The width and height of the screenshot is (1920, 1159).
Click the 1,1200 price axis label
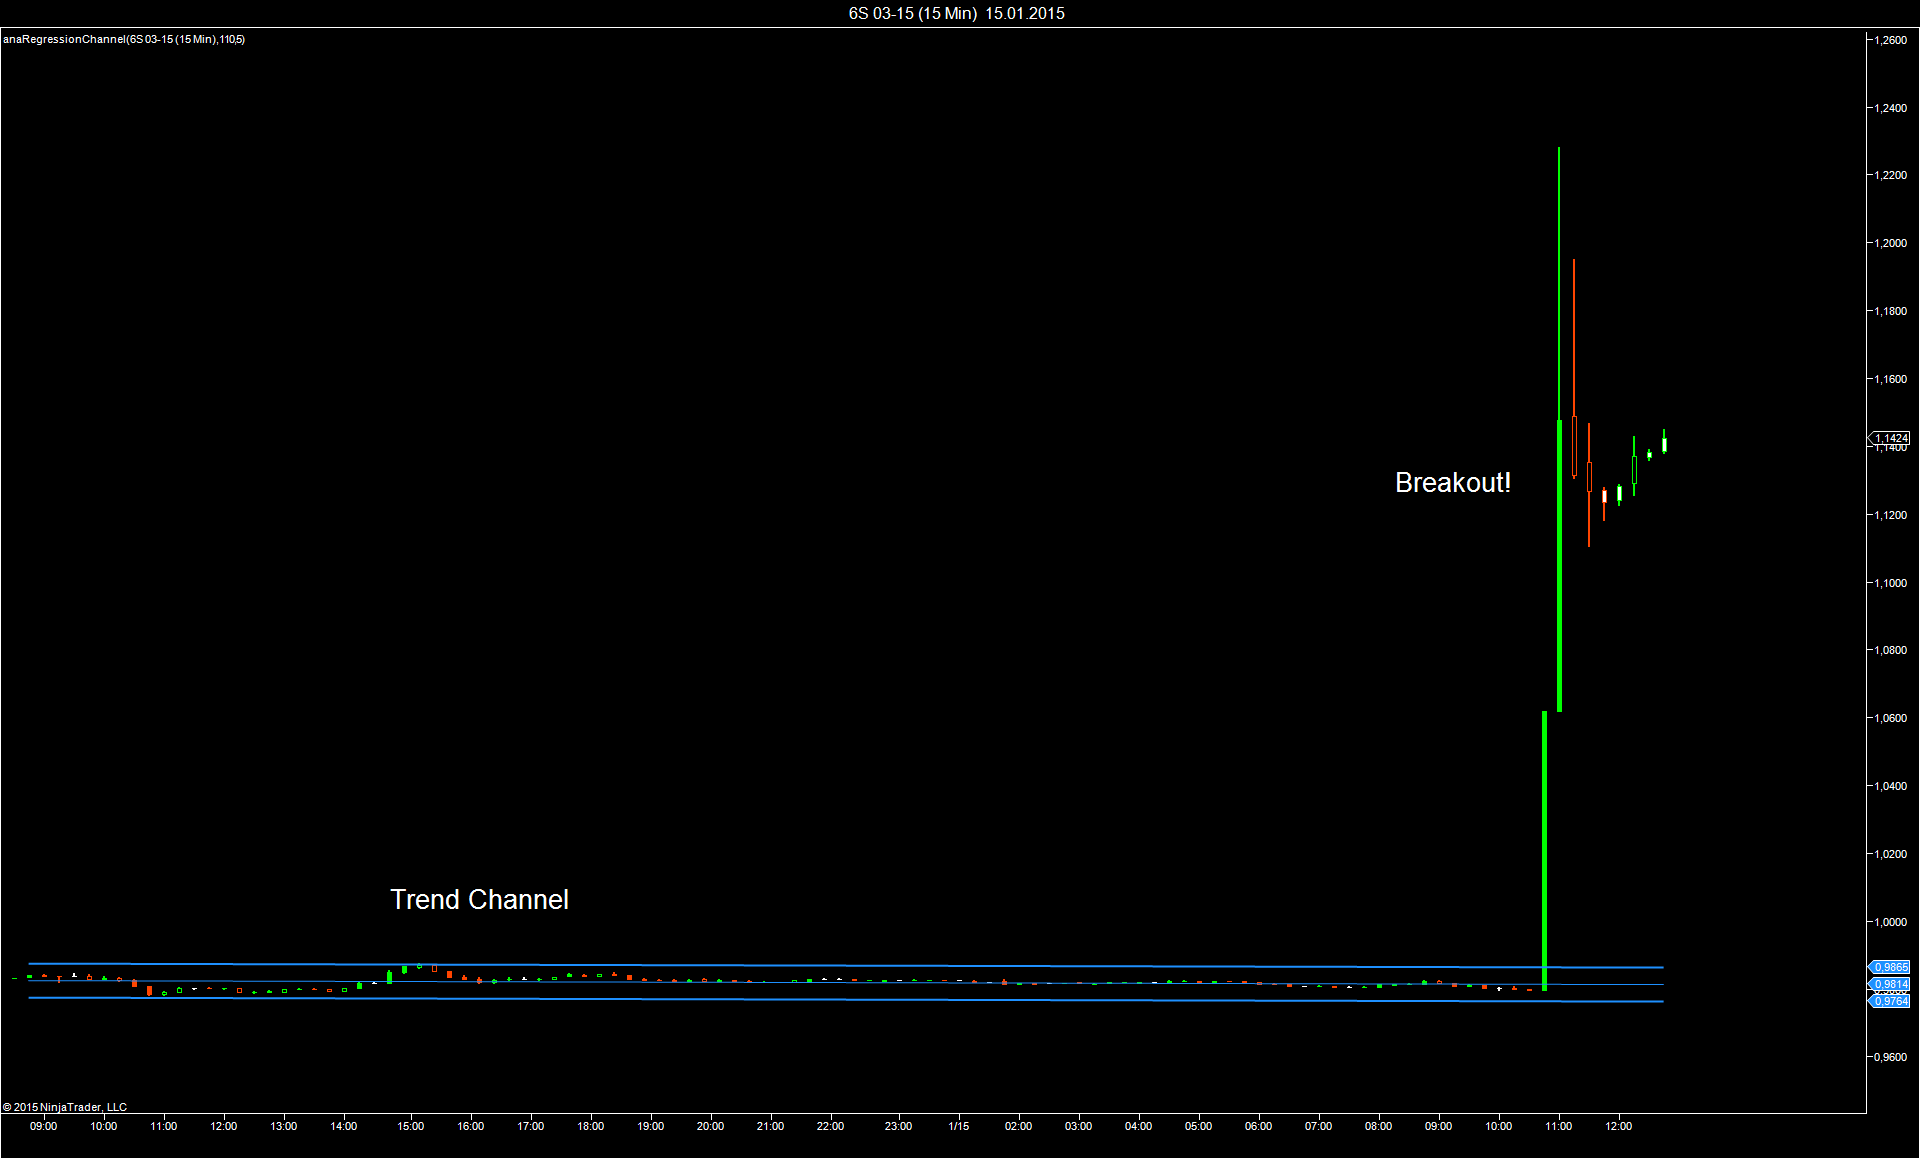(1890, 515)
